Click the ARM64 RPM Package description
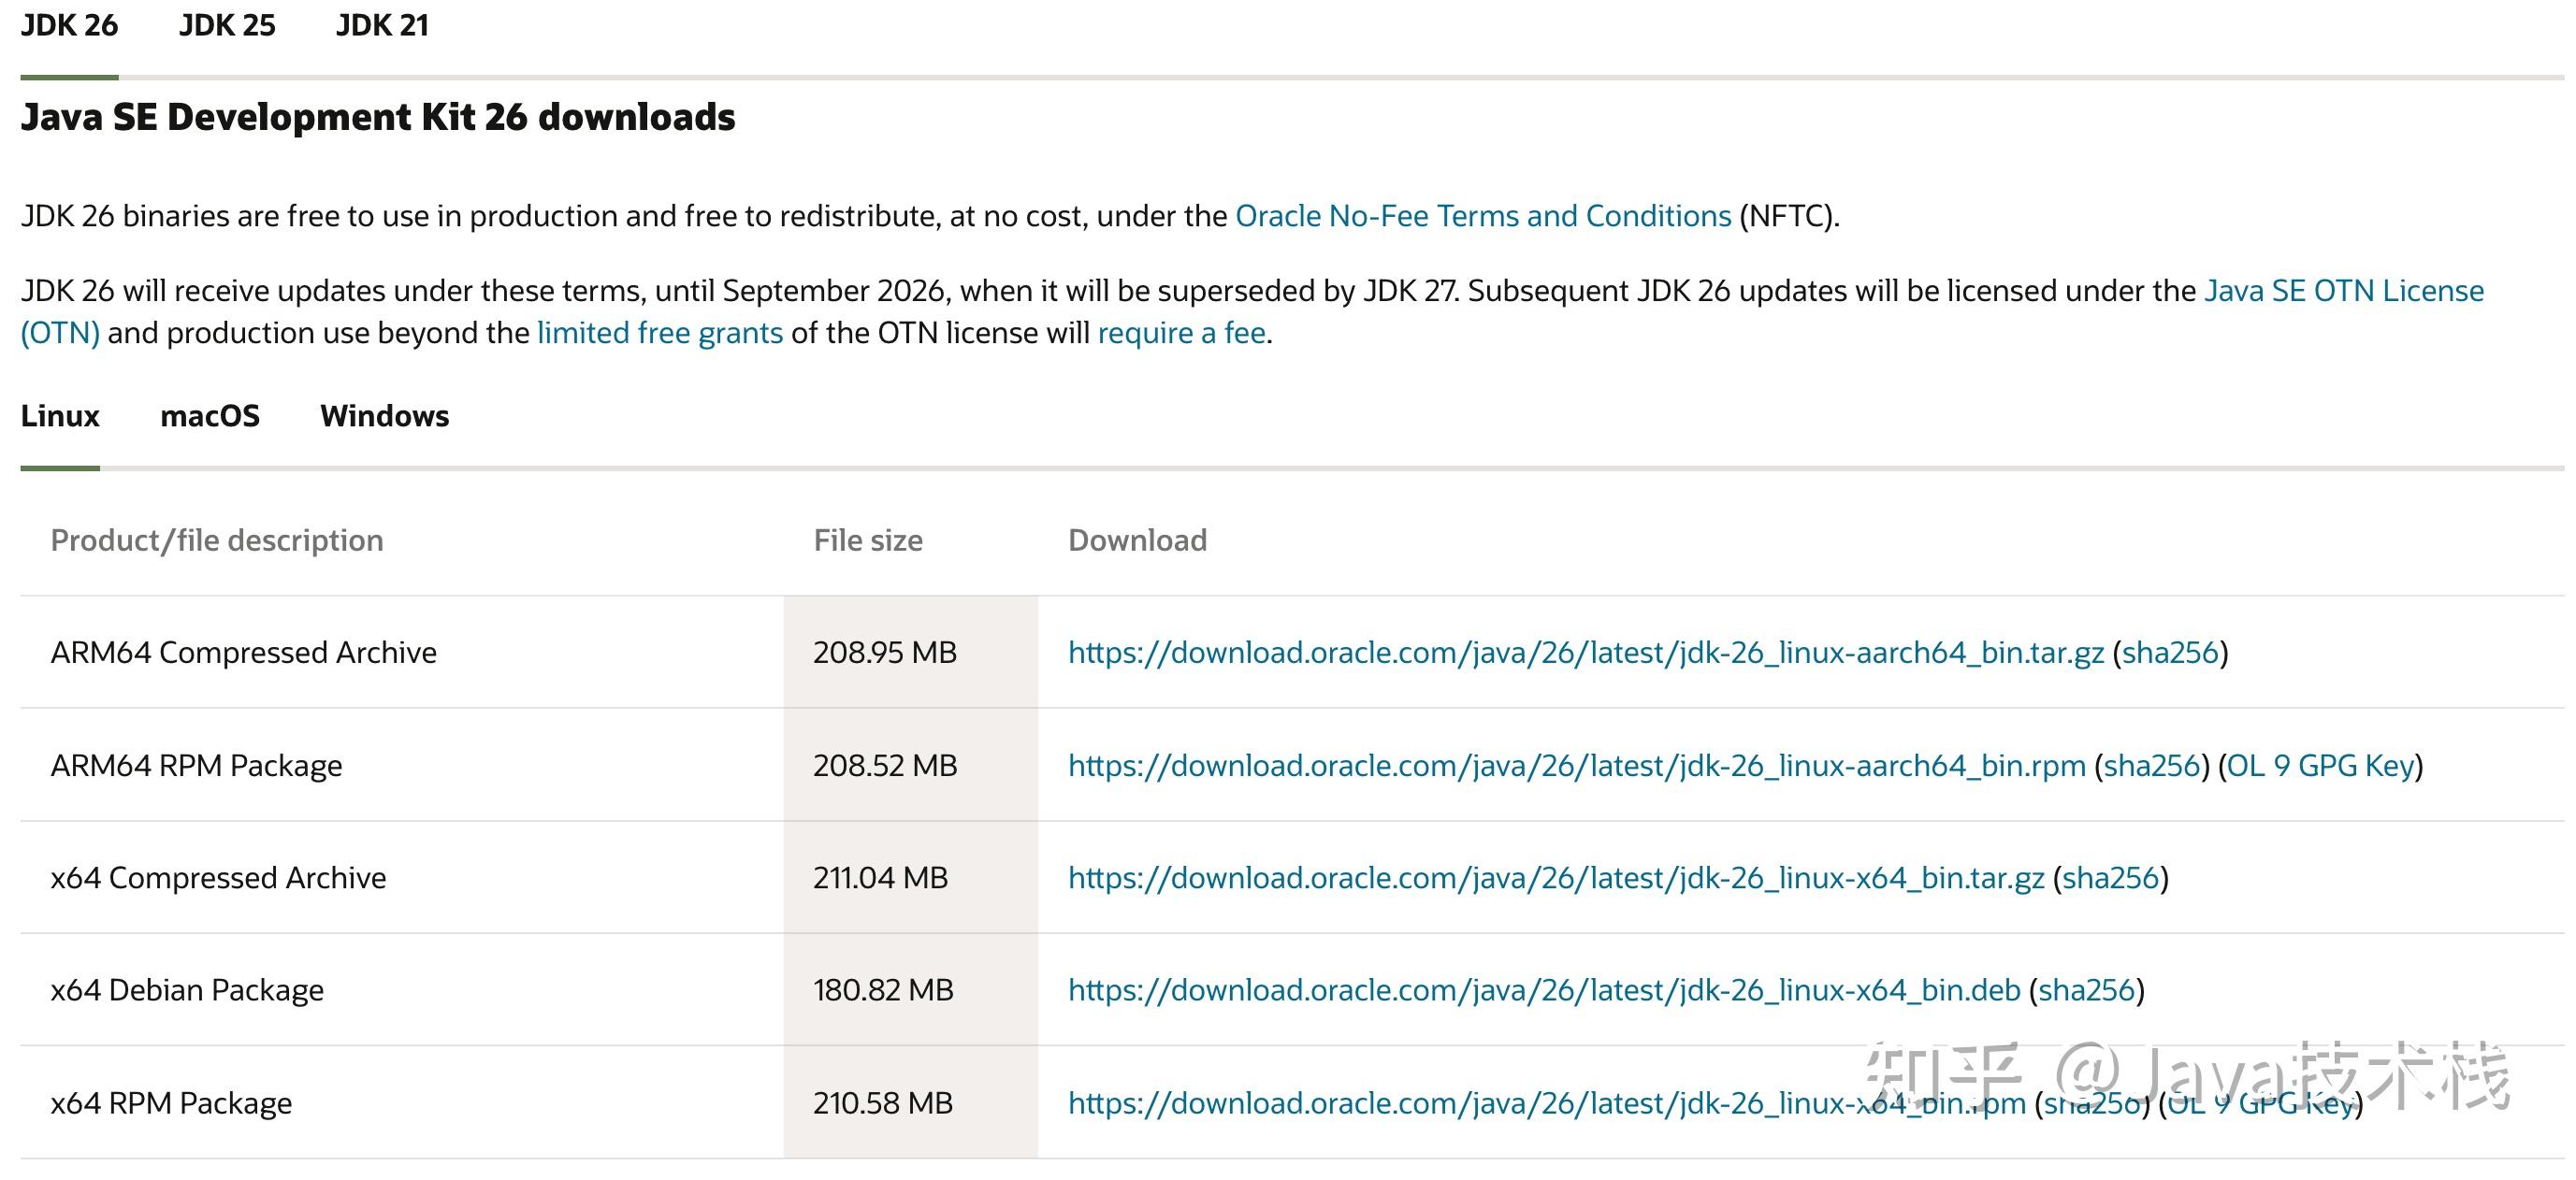 click(196, 766)
